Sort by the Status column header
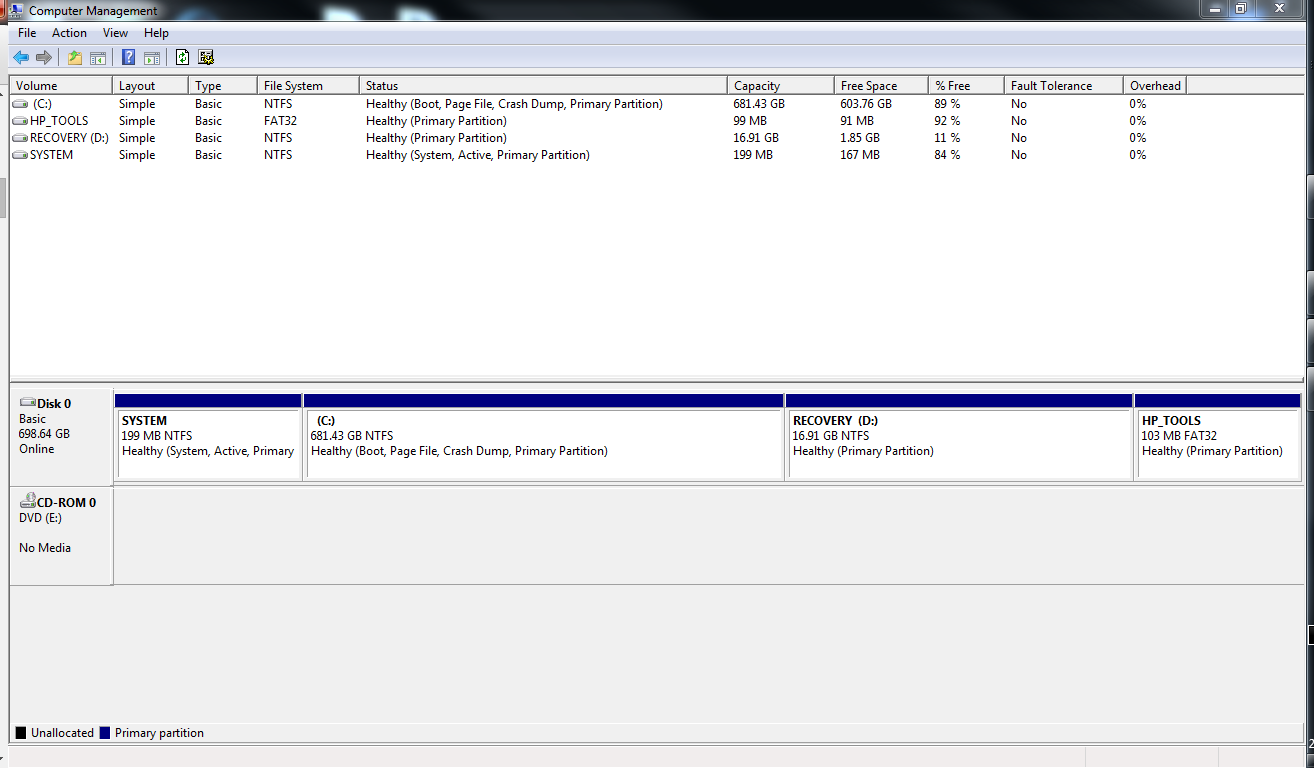Viewport: 1314px width, 768px height. 542,86
